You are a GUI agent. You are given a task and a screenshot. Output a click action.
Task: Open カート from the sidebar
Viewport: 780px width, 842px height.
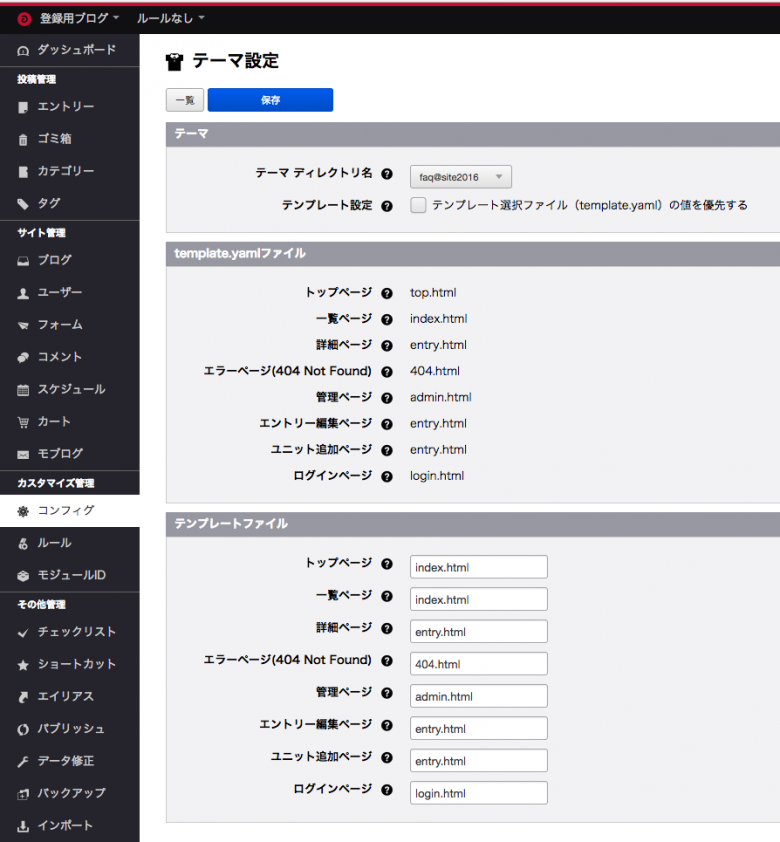54,421
